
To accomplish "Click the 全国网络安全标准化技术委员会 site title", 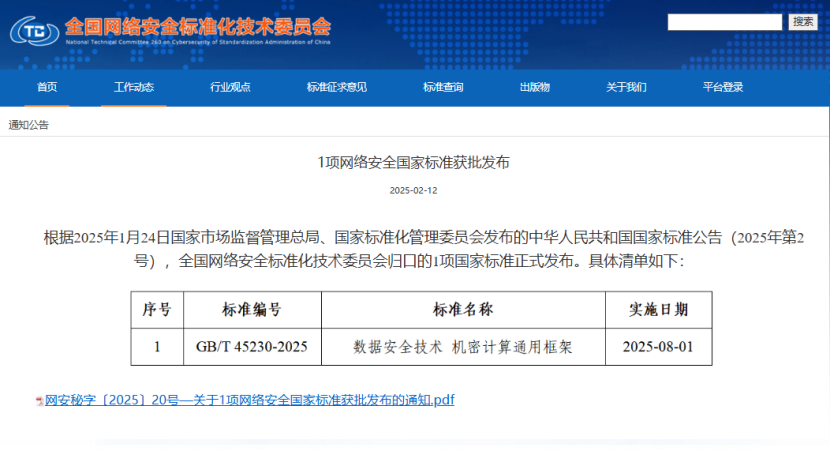I will [197, 24].
